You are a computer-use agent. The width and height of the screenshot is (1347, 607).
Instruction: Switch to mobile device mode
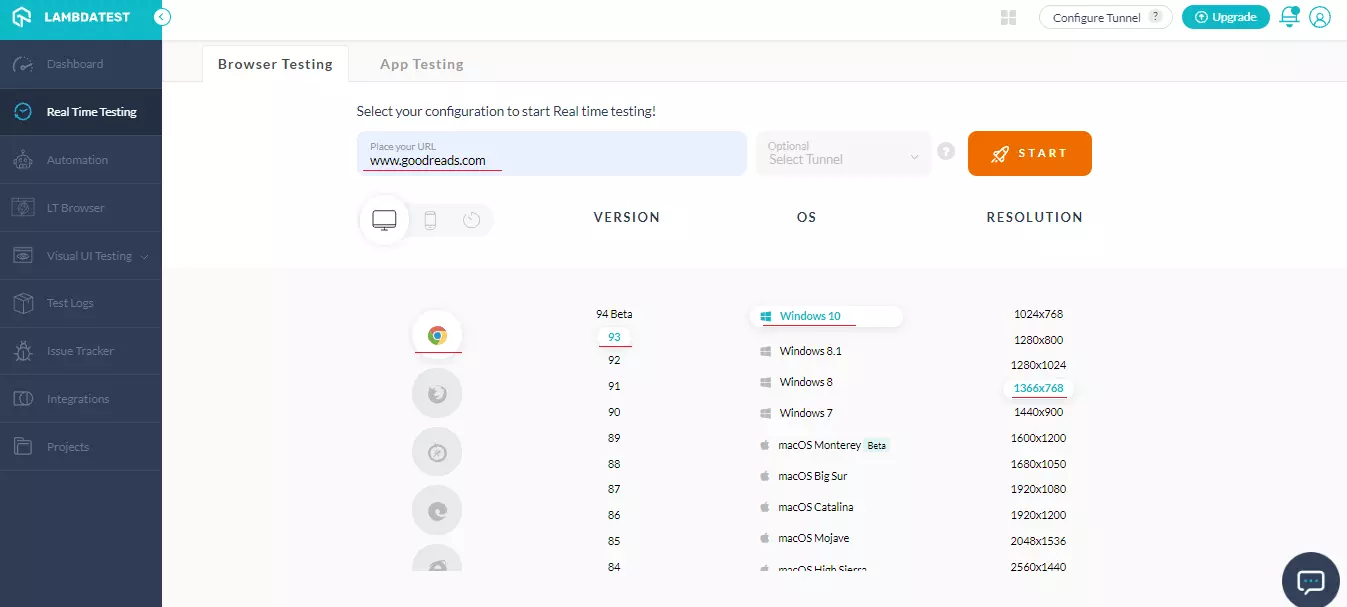[430, 220]
